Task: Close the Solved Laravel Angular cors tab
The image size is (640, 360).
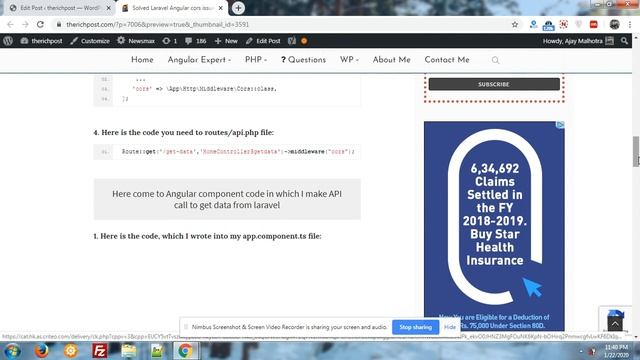Action: 220,8
